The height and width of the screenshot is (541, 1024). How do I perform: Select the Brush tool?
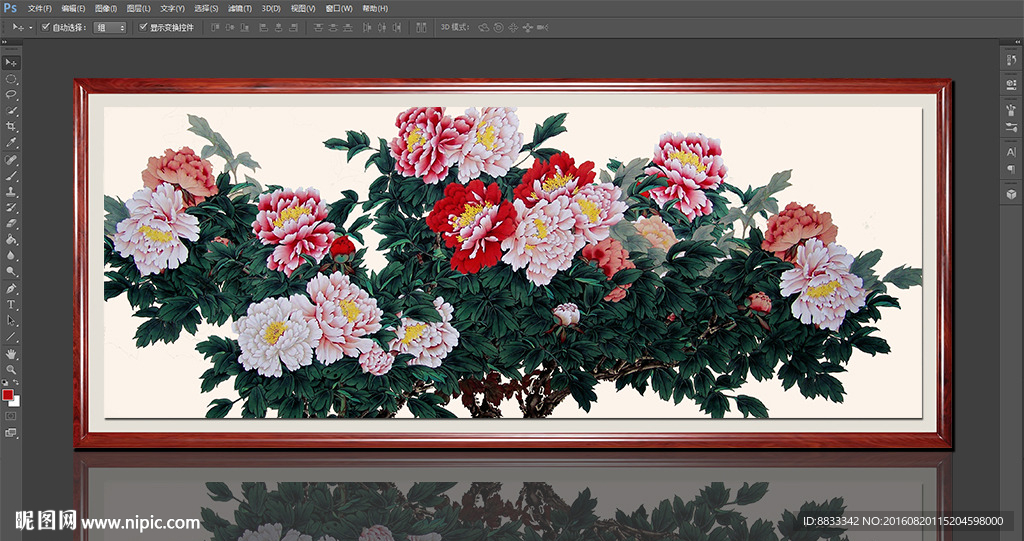tap(11, 176)
